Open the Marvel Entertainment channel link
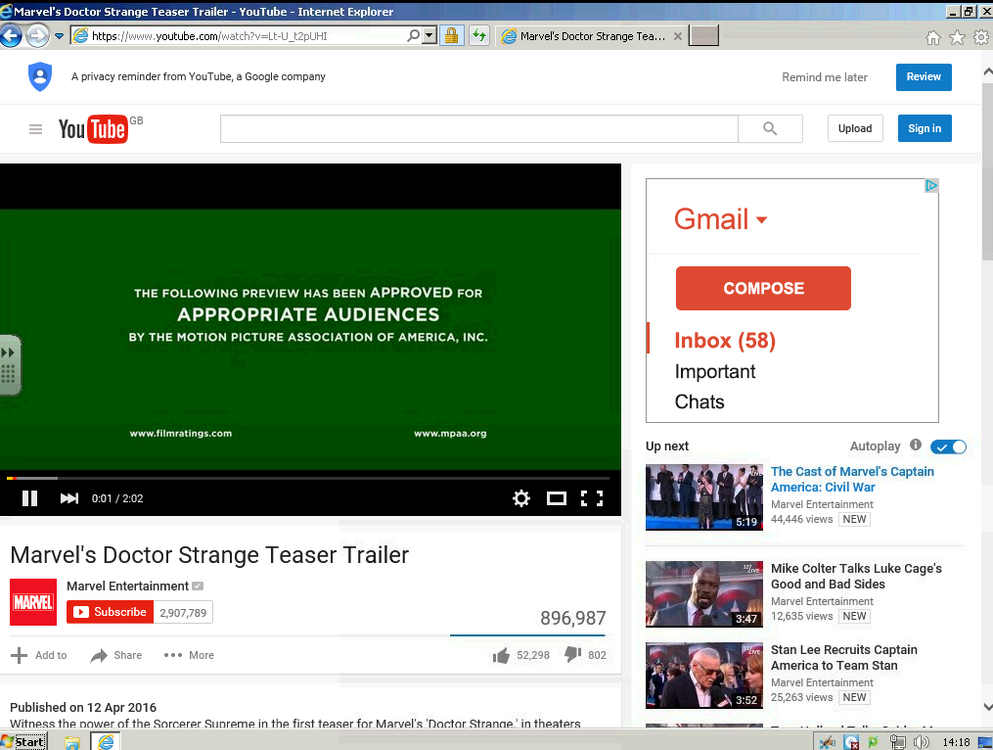993x750 pixels. point(127,586)
